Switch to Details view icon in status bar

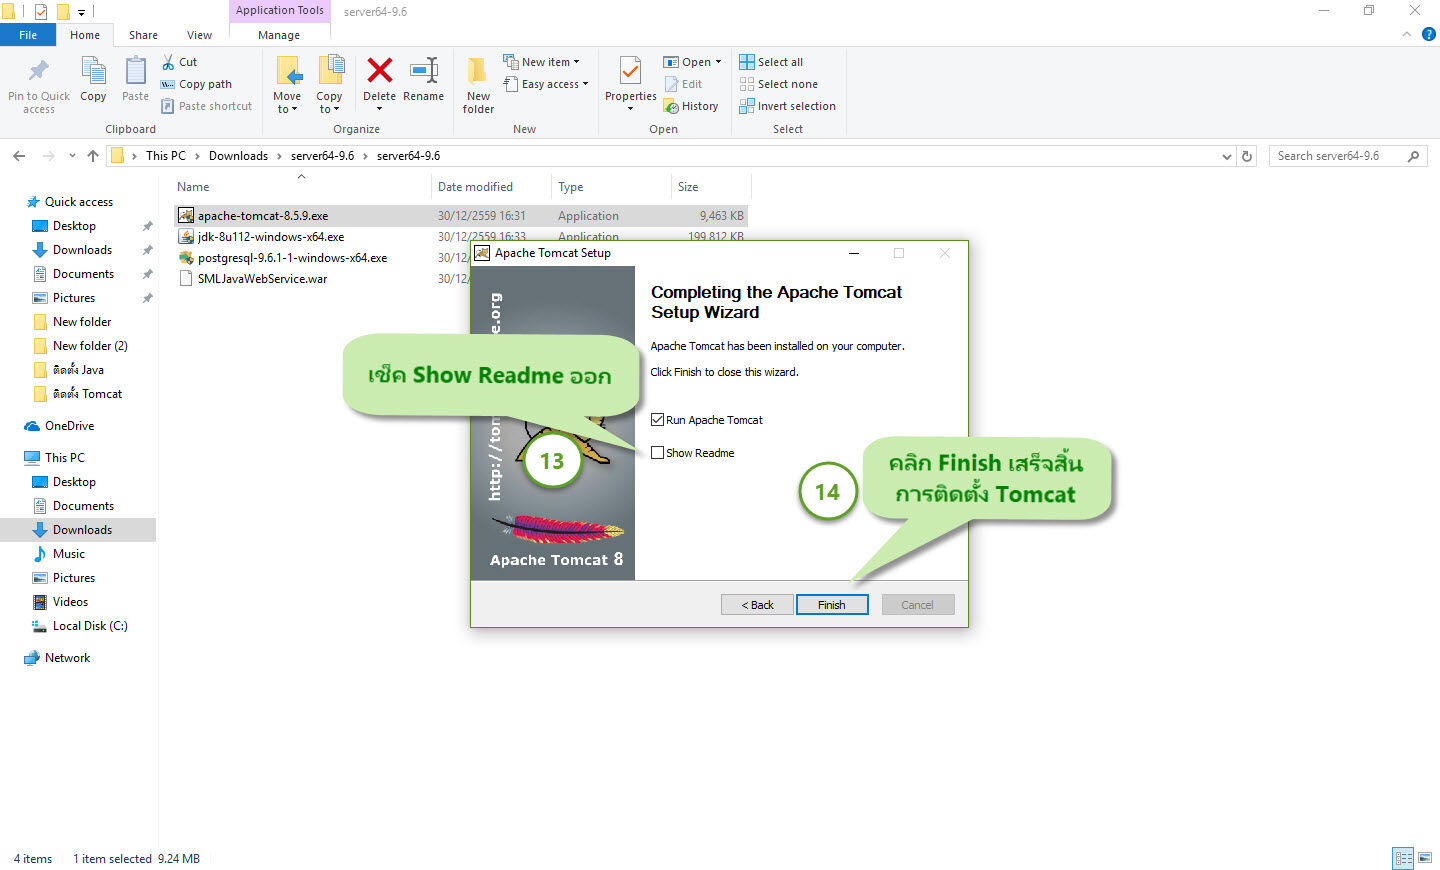click(1403, 858)
